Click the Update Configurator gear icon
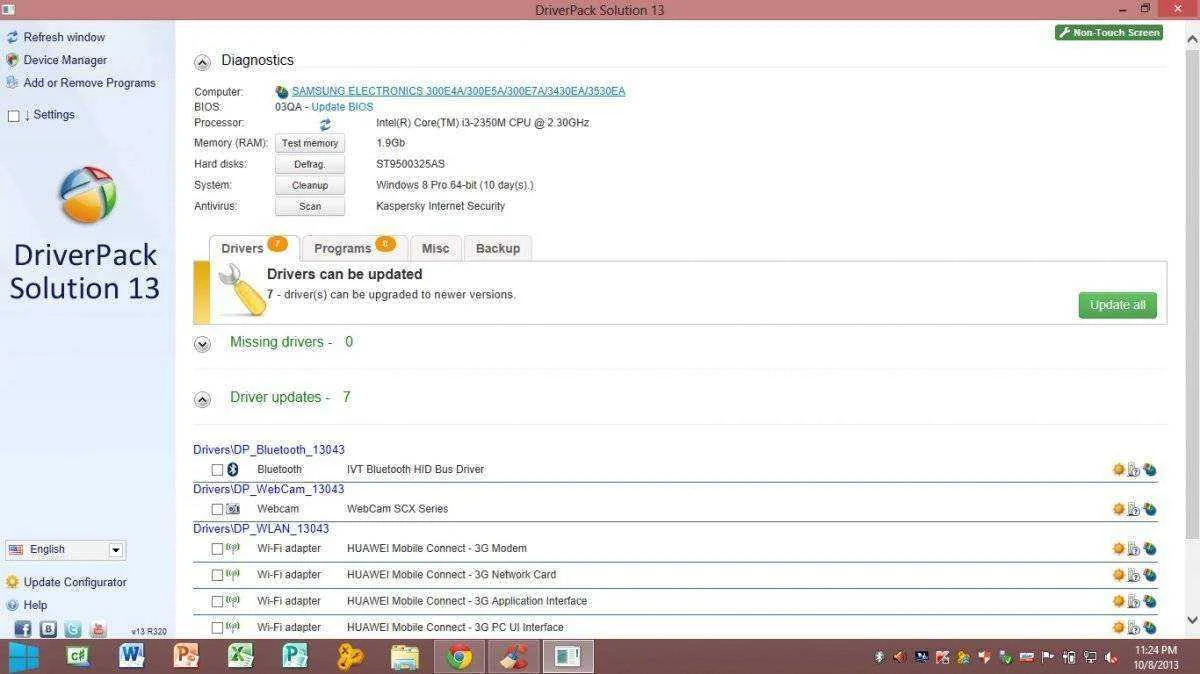 [x=12, y=582]
